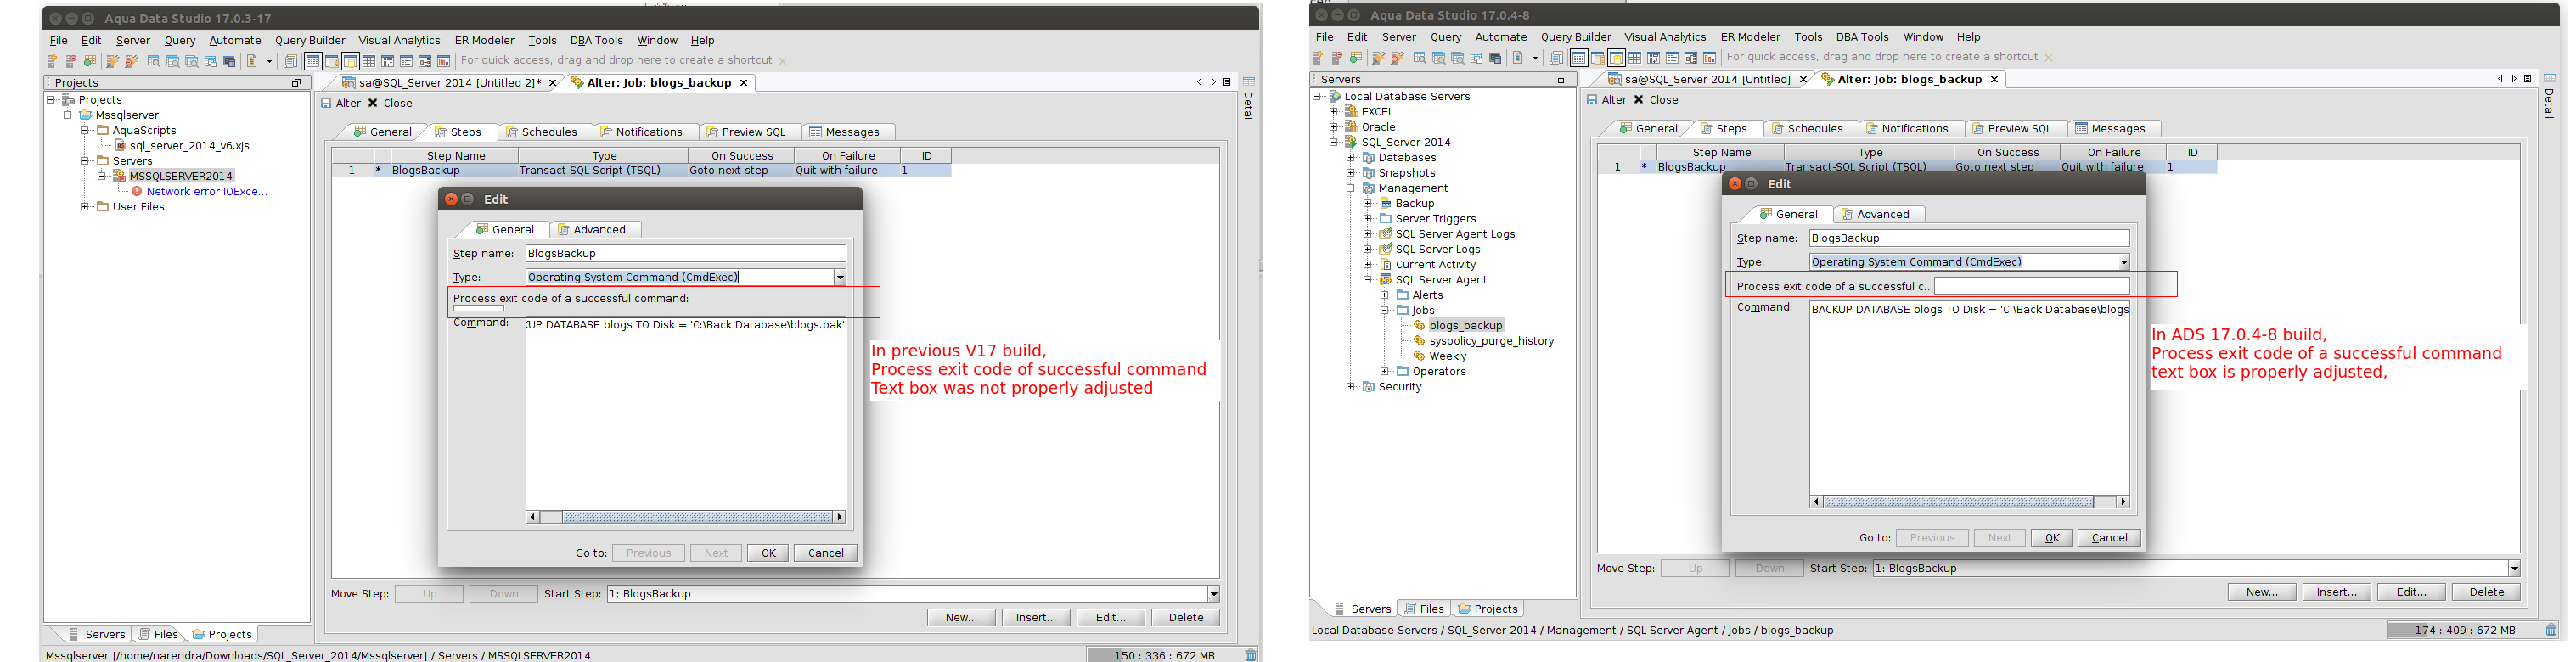Image resolution: width=2576 pixels, height=662 pixels.
Task: Open the Type dropdown in the left window's Edit dialog
Action: click(840, 278)
